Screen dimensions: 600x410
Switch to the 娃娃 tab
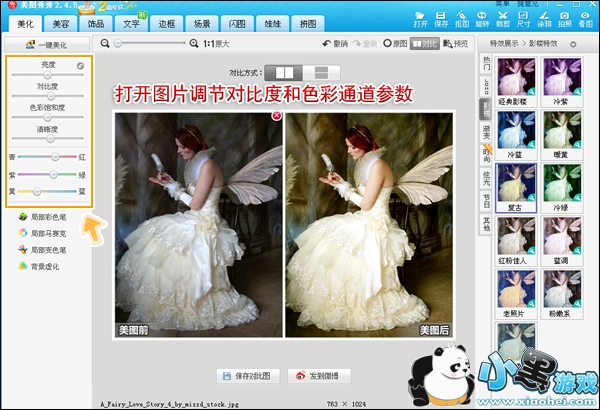click(272, 24)
